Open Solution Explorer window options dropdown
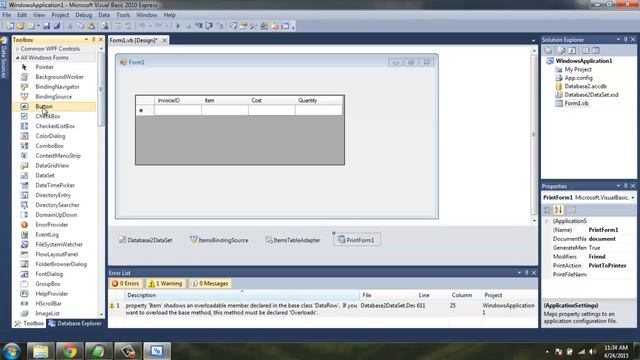This screenshot has height=360, width=640. click(618, 40)
